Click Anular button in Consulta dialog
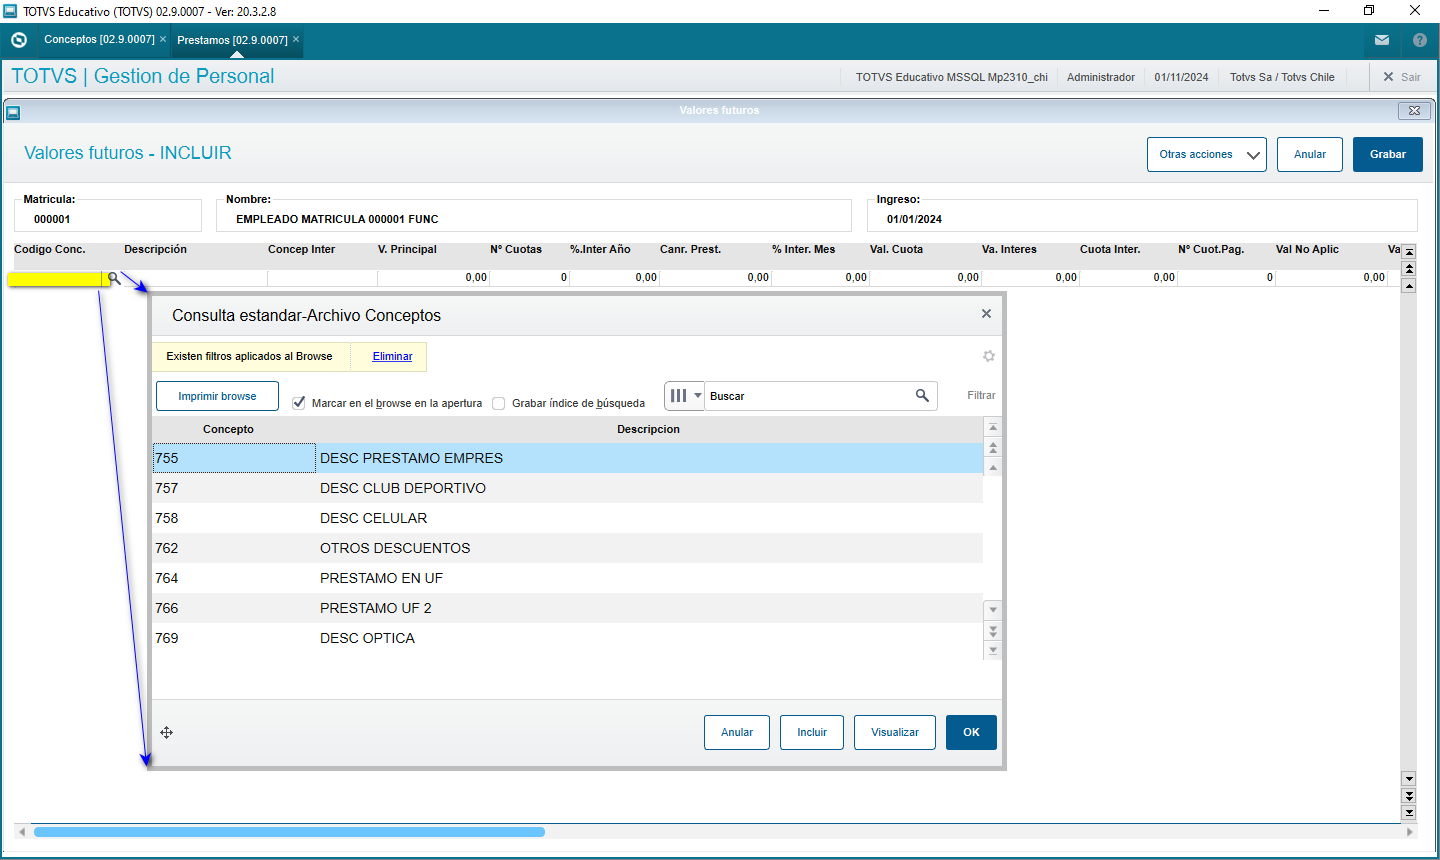This screenshot has height=860, width=1440. point(737,733)
